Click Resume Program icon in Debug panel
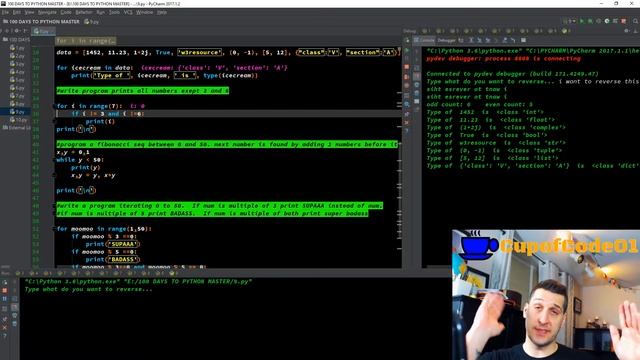The image size is (640, 360). point(407,51)
